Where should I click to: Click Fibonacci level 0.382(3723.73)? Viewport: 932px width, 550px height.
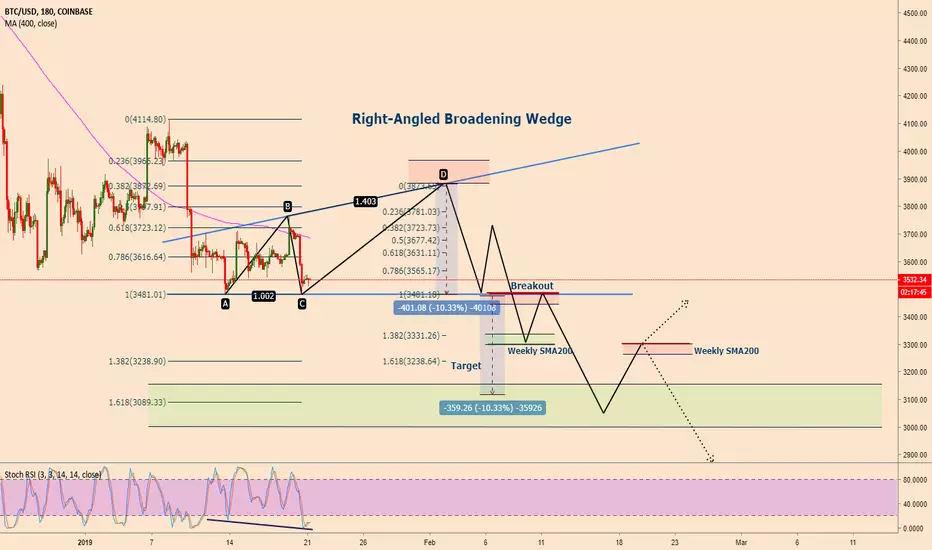[411, 228]
